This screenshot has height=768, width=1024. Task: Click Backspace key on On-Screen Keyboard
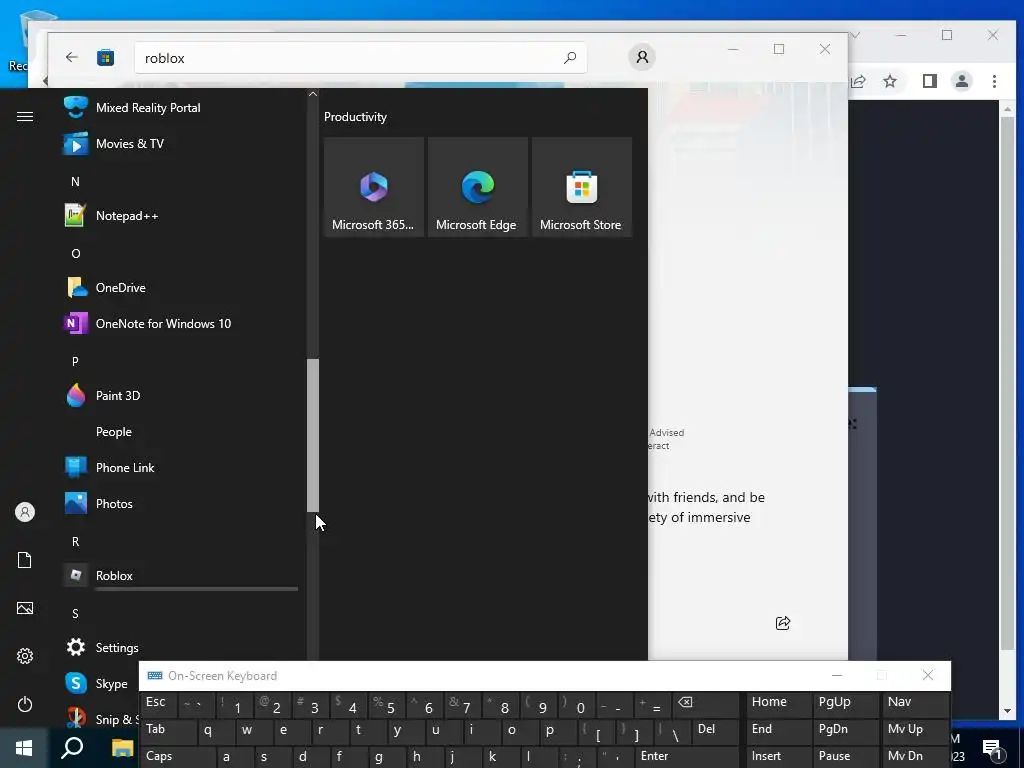[704, 703]
